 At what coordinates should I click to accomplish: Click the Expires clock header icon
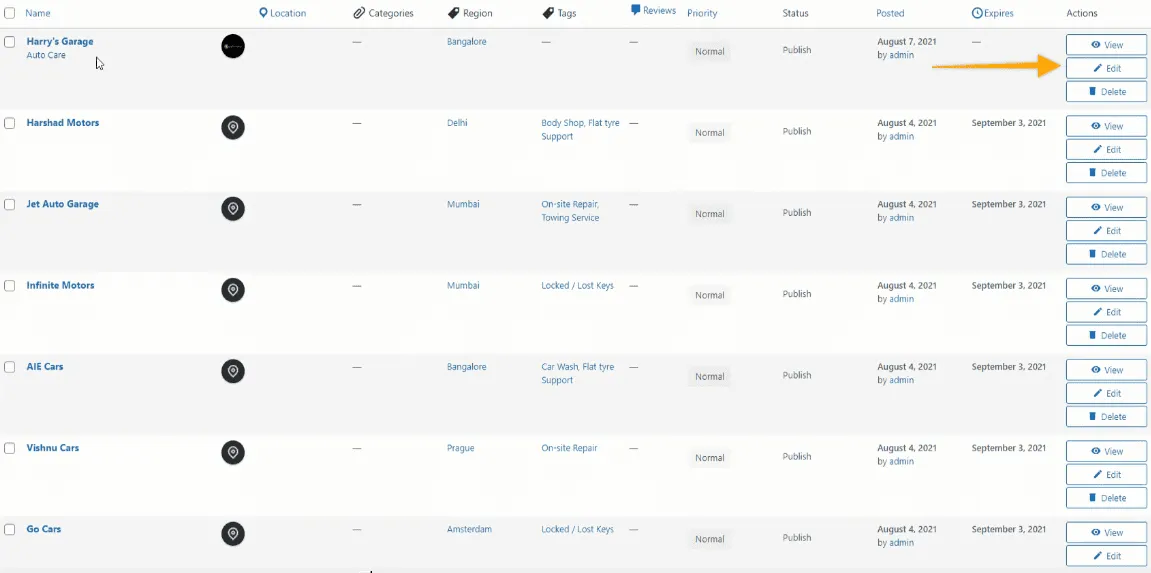point(977,13)
